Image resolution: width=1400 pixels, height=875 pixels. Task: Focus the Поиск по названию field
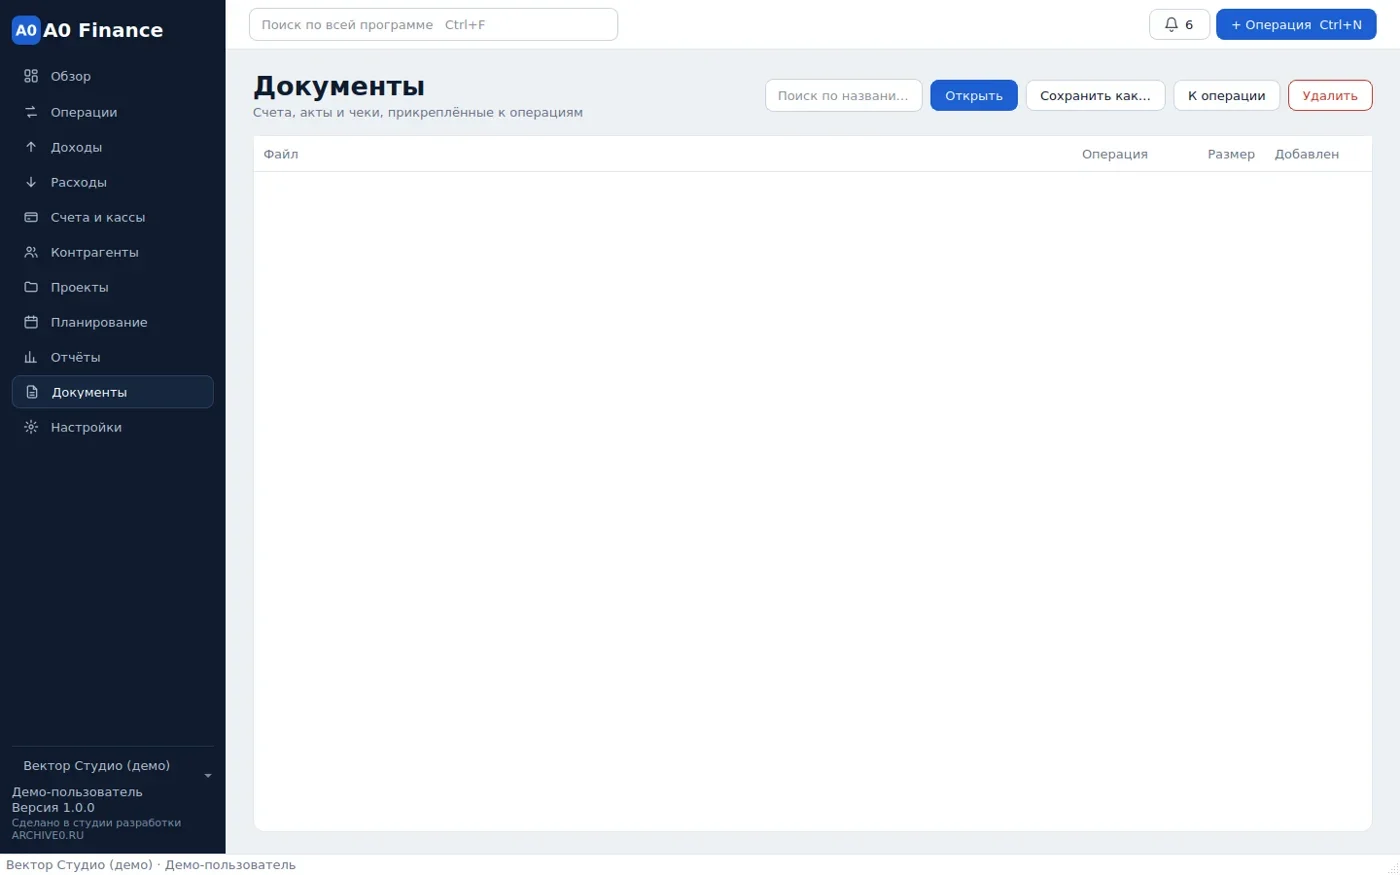[x=843, y=96]
